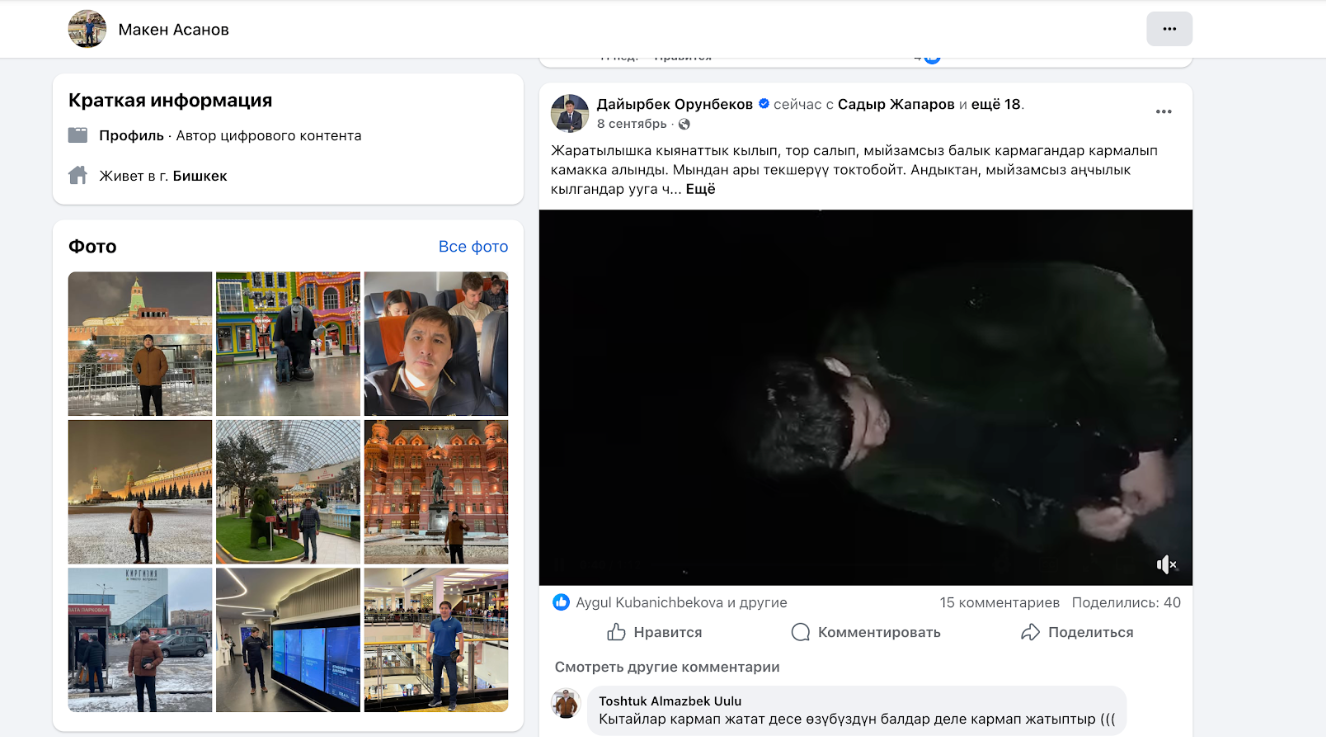
Task: Like the post with Нравится button
Action: [654, 632]
